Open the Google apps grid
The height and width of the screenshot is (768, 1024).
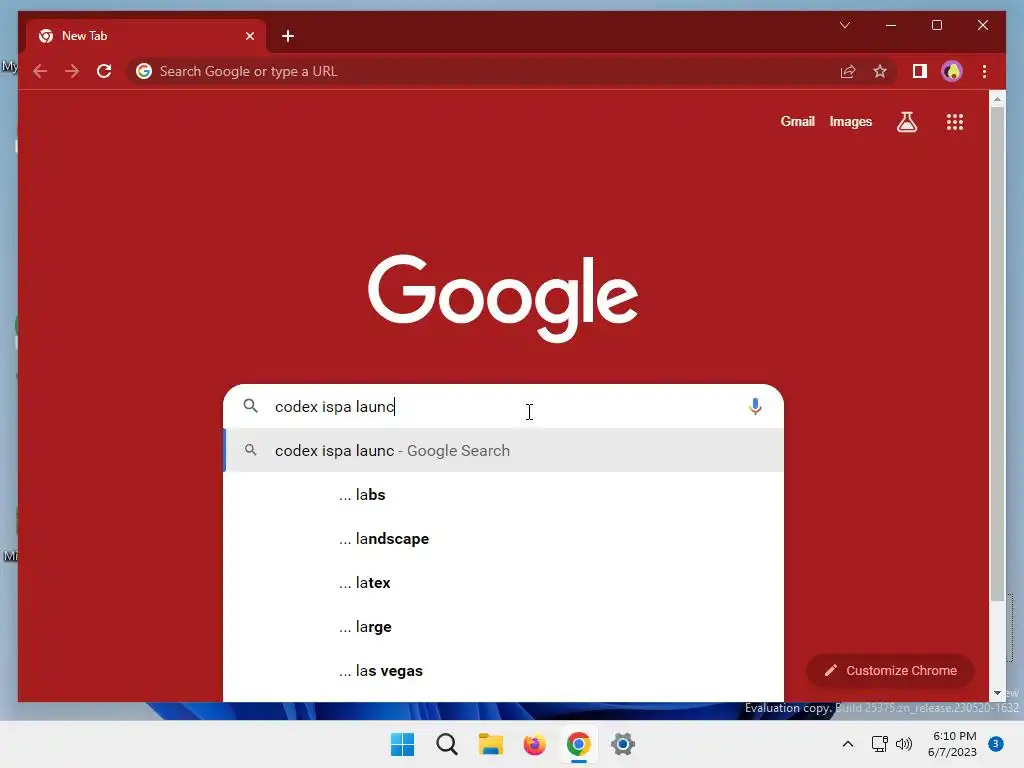coord(955,121)
